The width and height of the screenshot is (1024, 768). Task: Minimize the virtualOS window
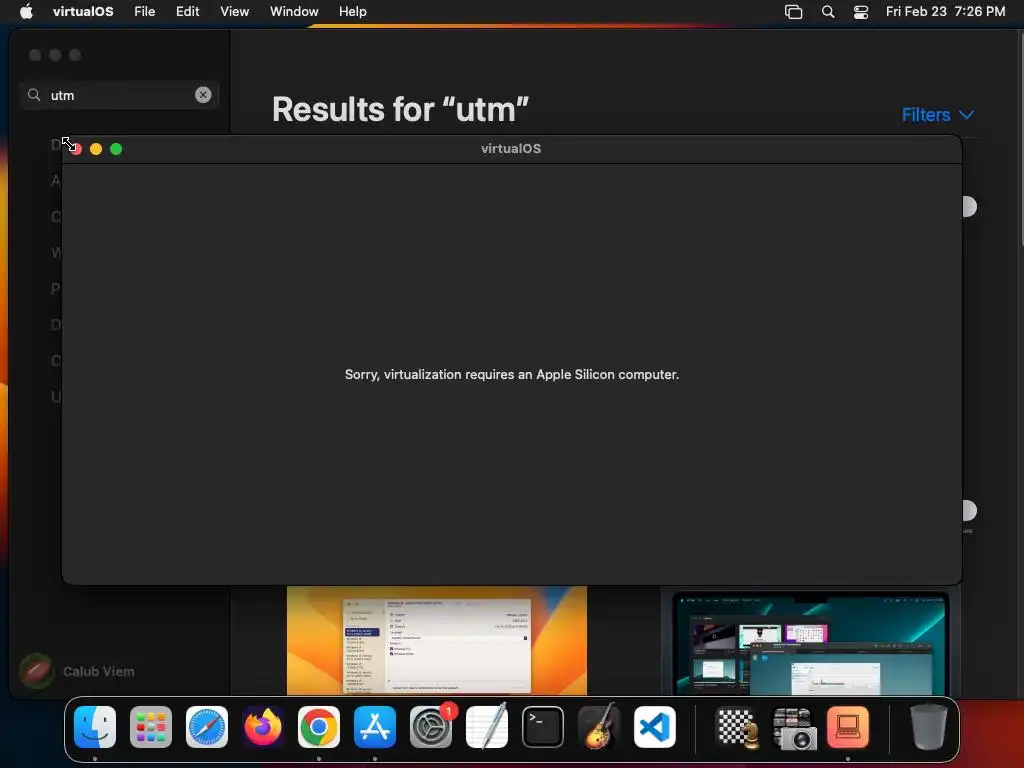(x=96, y=149)
